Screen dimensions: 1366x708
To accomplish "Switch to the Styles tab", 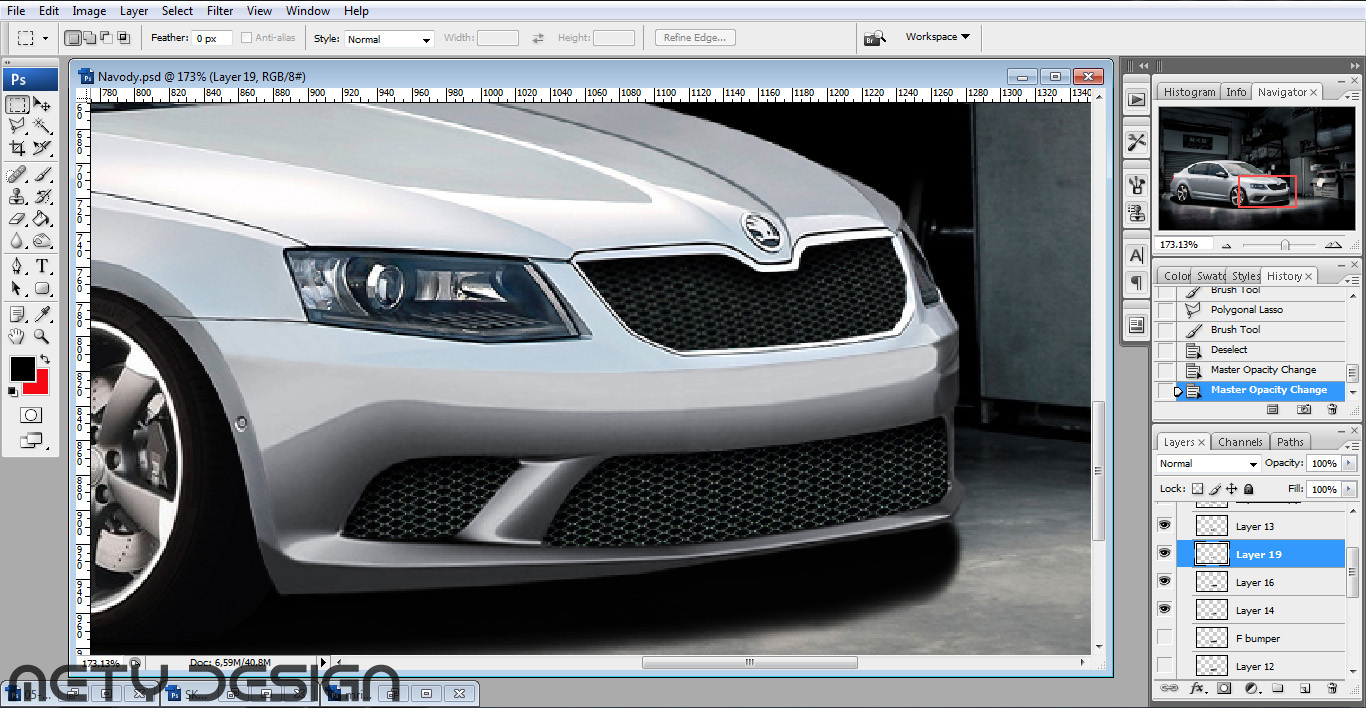I will [x=1245, y=276].
